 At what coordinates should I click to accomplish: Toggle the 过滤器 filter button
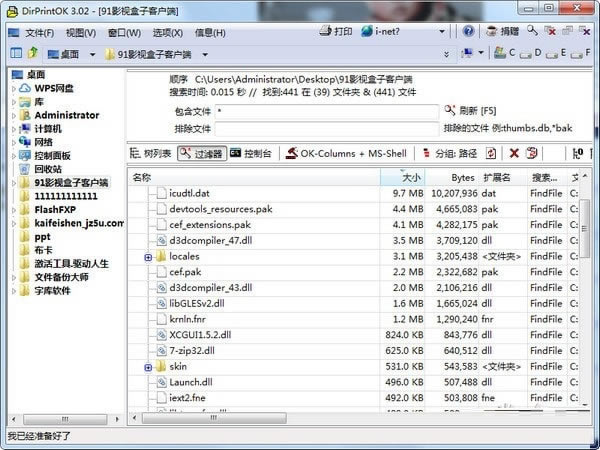point(202,153)
